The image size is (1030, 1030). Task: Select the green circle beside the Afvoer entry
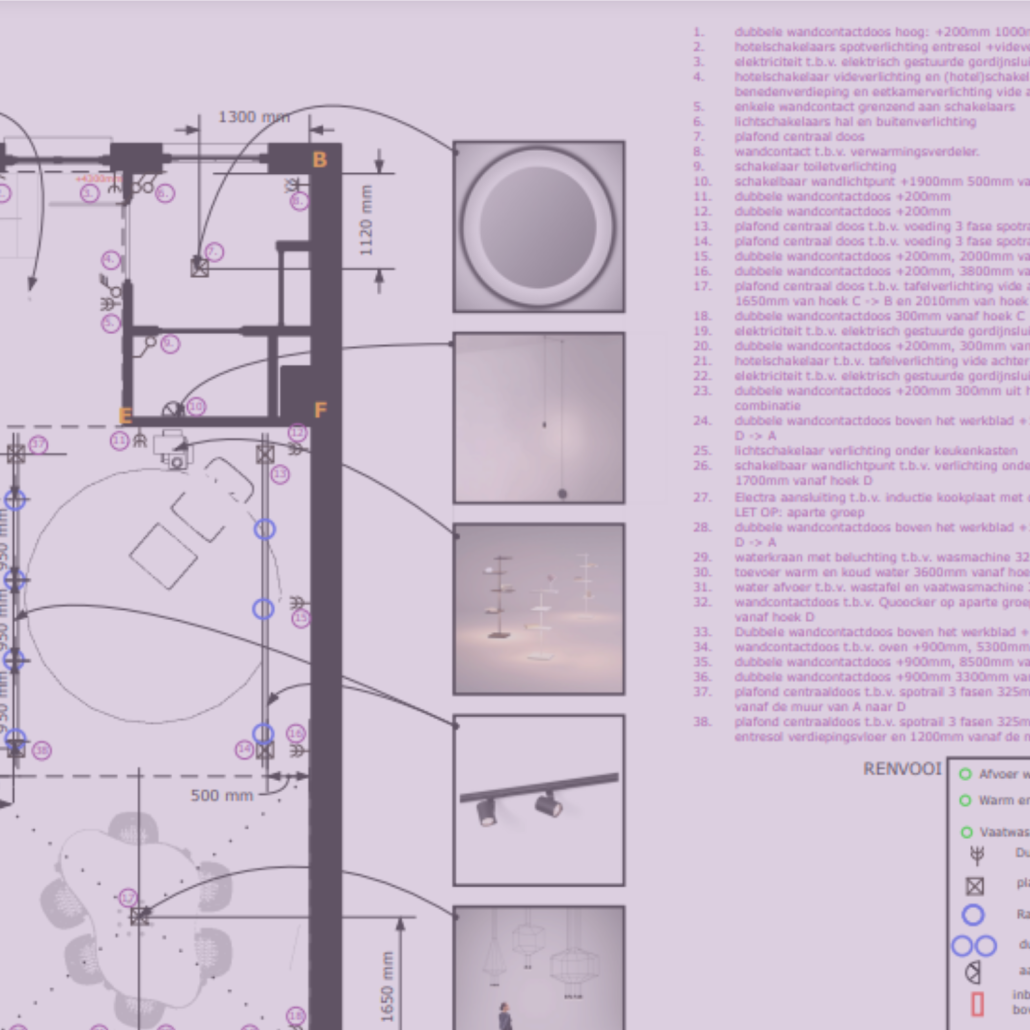[x=964, y=775]
